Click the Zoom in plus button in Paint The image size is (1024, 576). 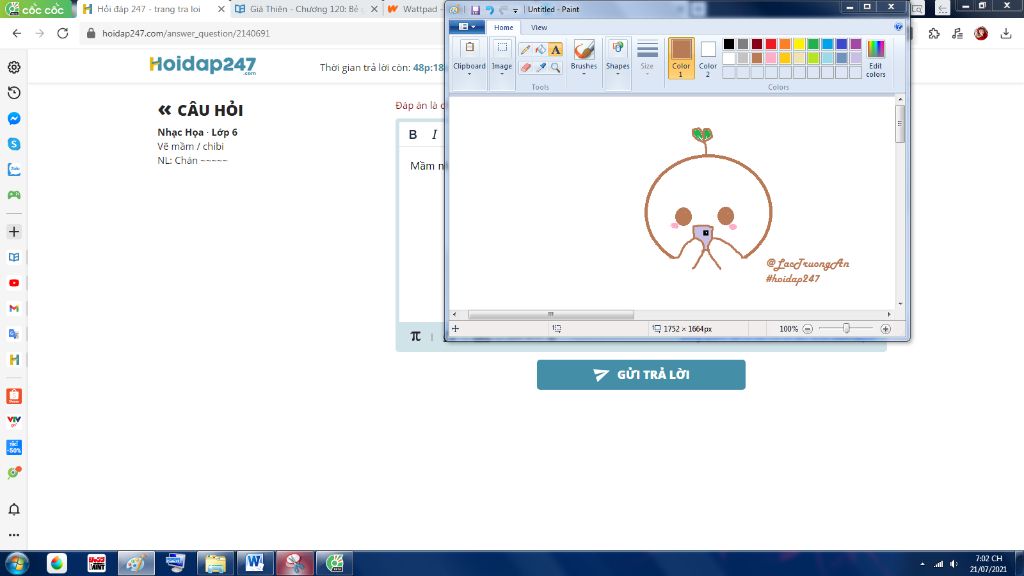(886, 329)
